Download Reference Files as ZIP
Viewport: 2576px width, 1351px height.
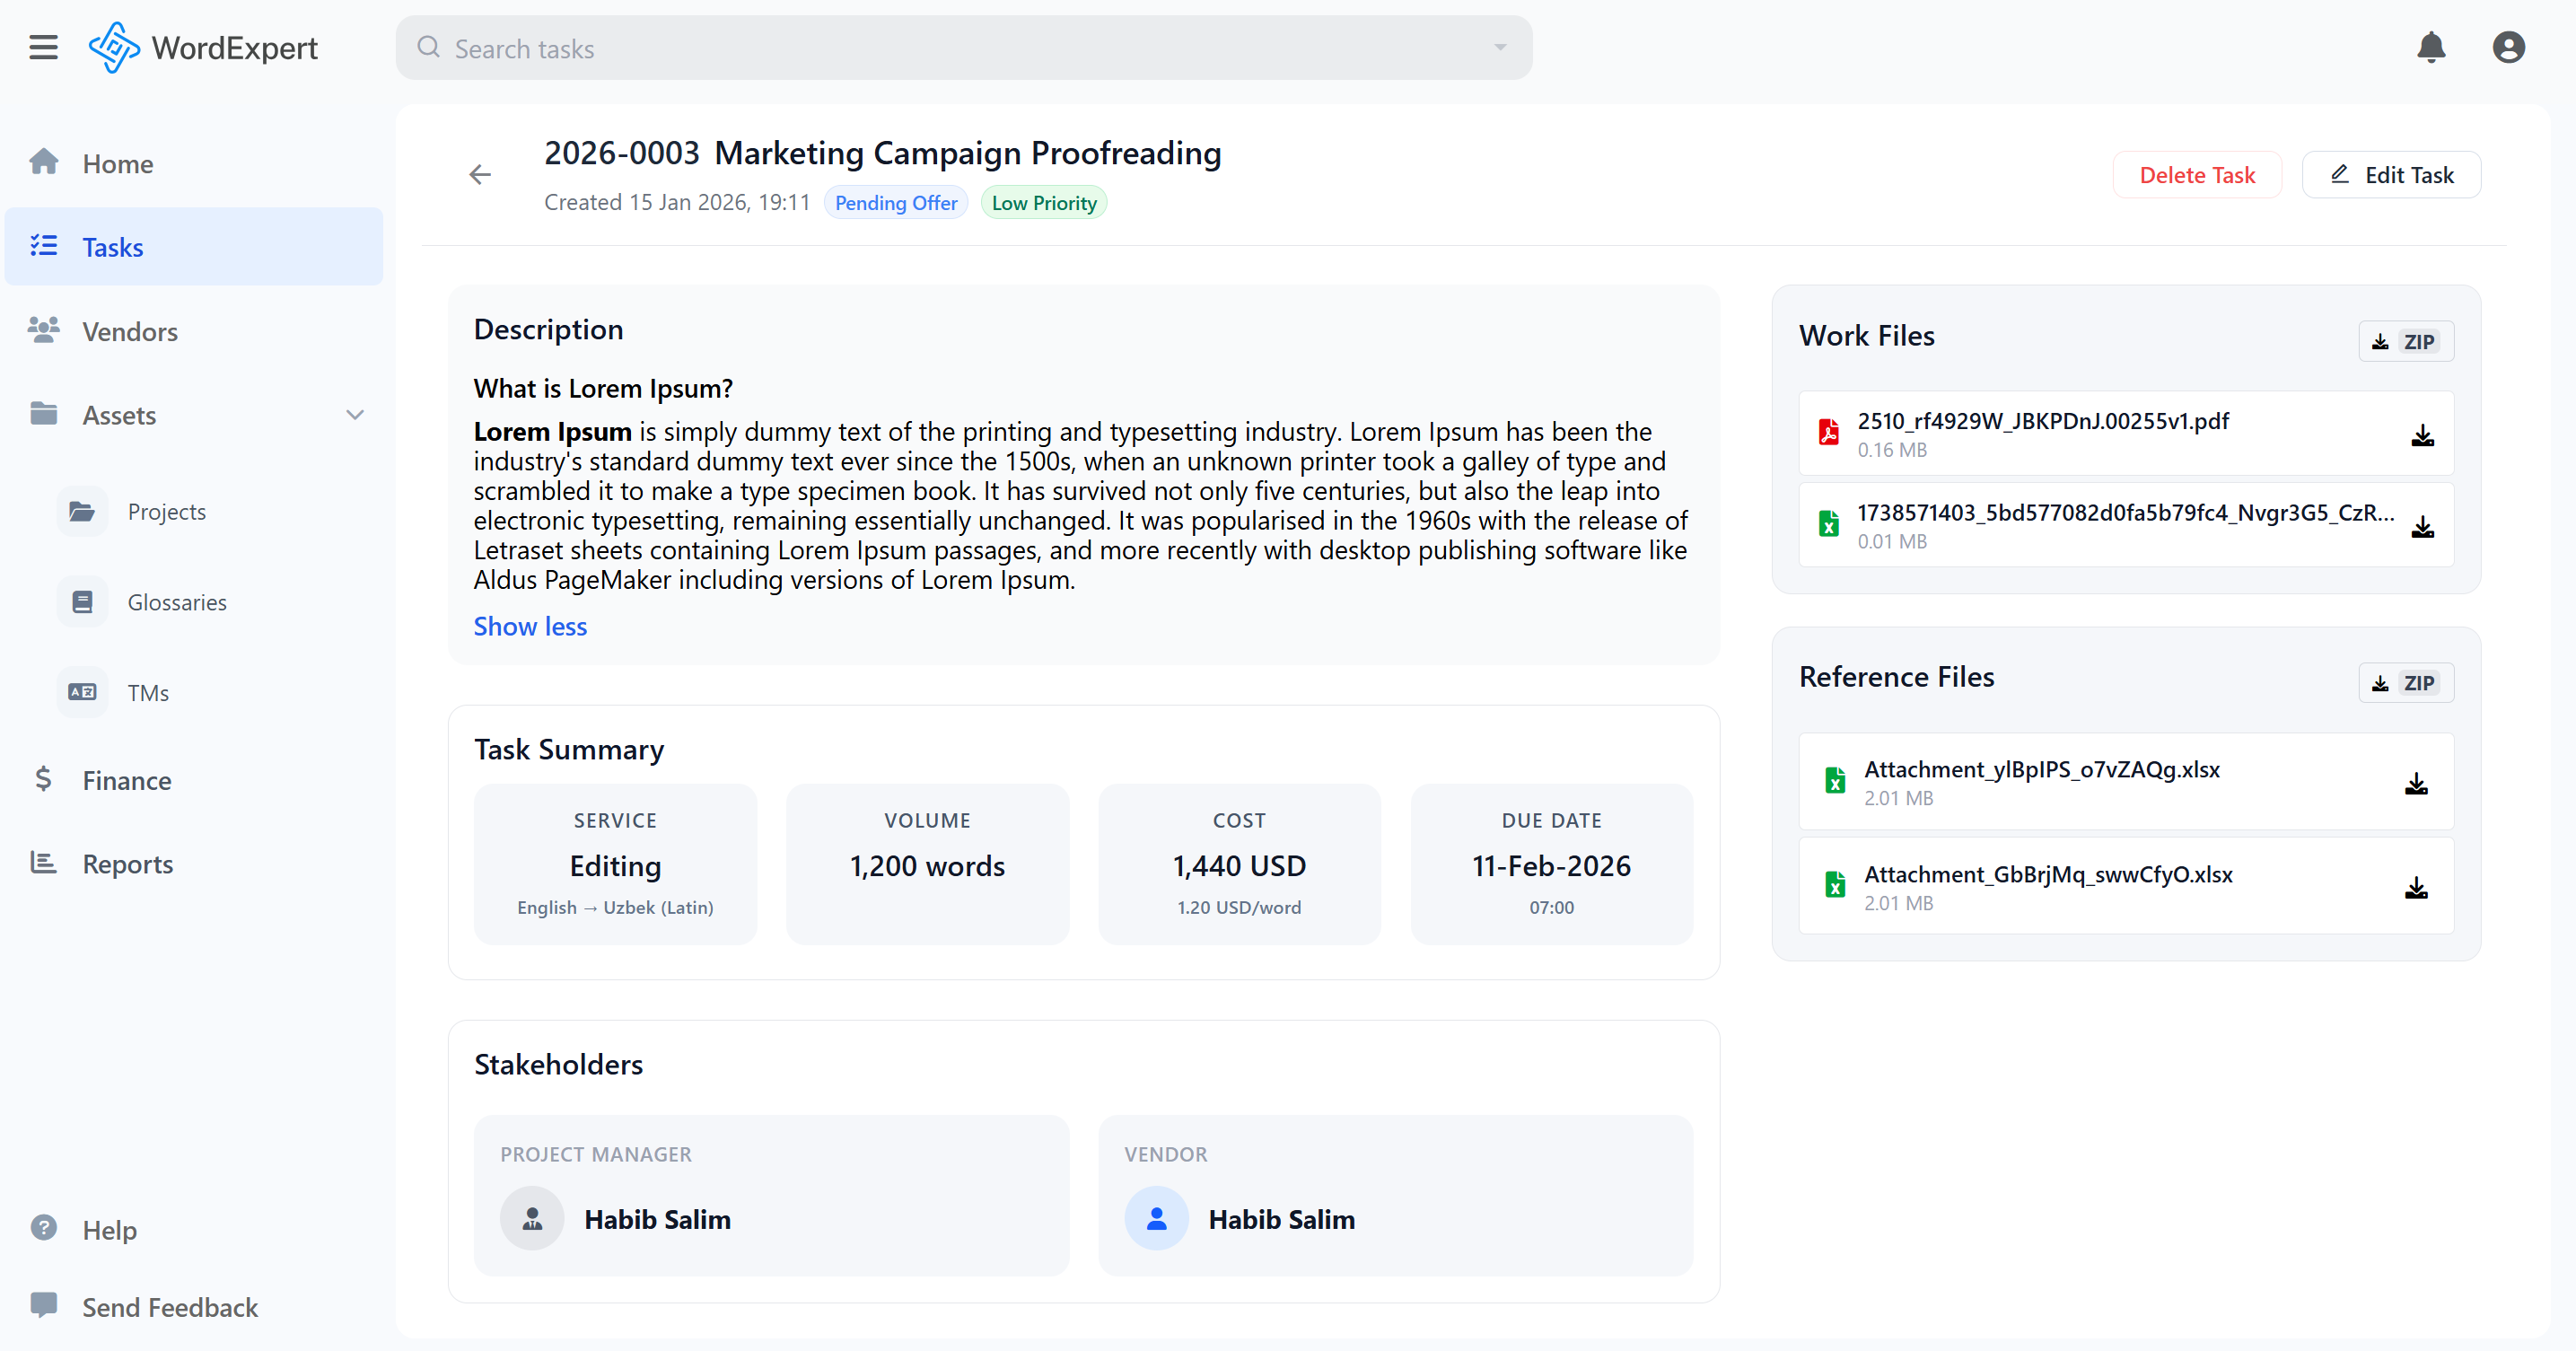(x=2405, y=682)
